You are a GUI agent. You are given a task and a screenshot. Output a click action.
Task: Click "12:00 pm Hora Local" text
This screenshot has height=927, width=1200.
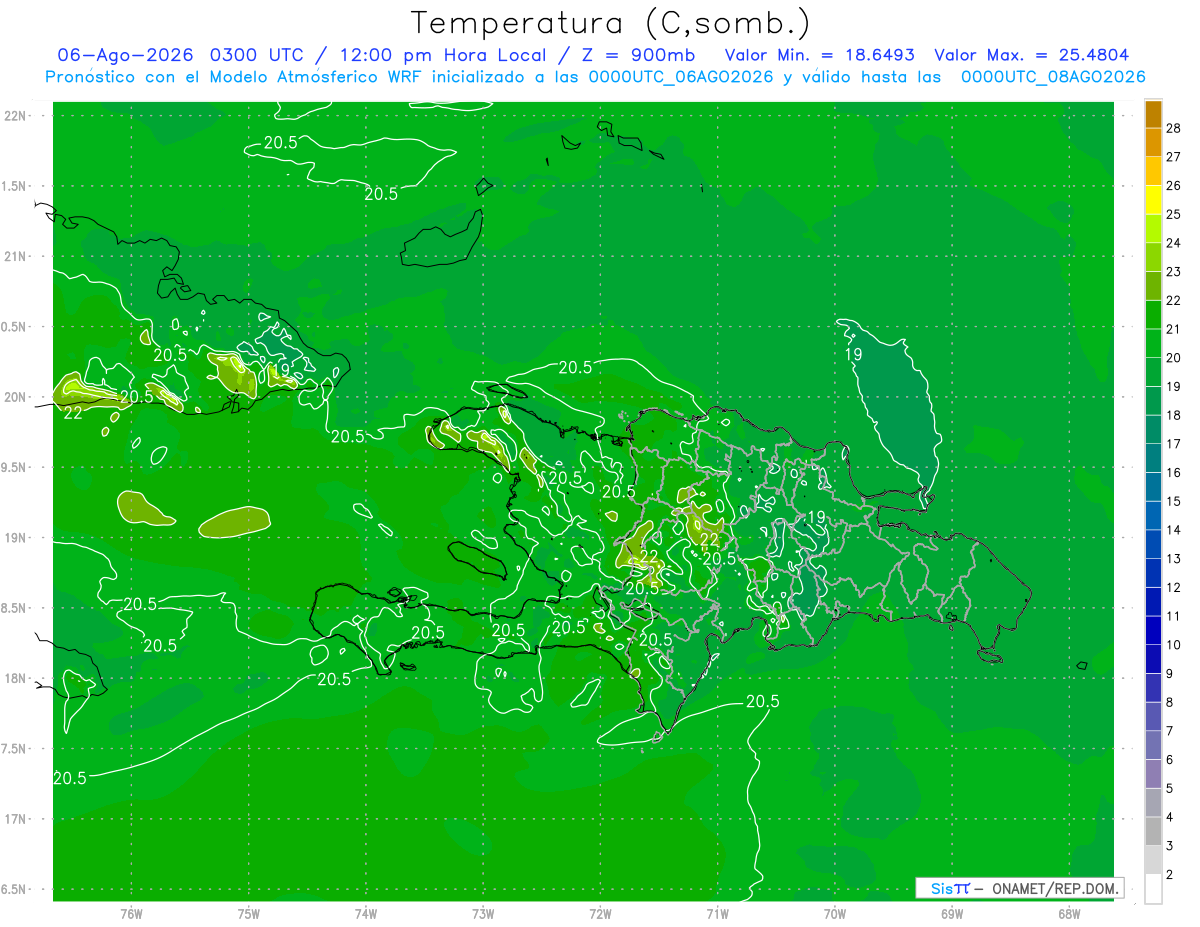tap(444, 55)
